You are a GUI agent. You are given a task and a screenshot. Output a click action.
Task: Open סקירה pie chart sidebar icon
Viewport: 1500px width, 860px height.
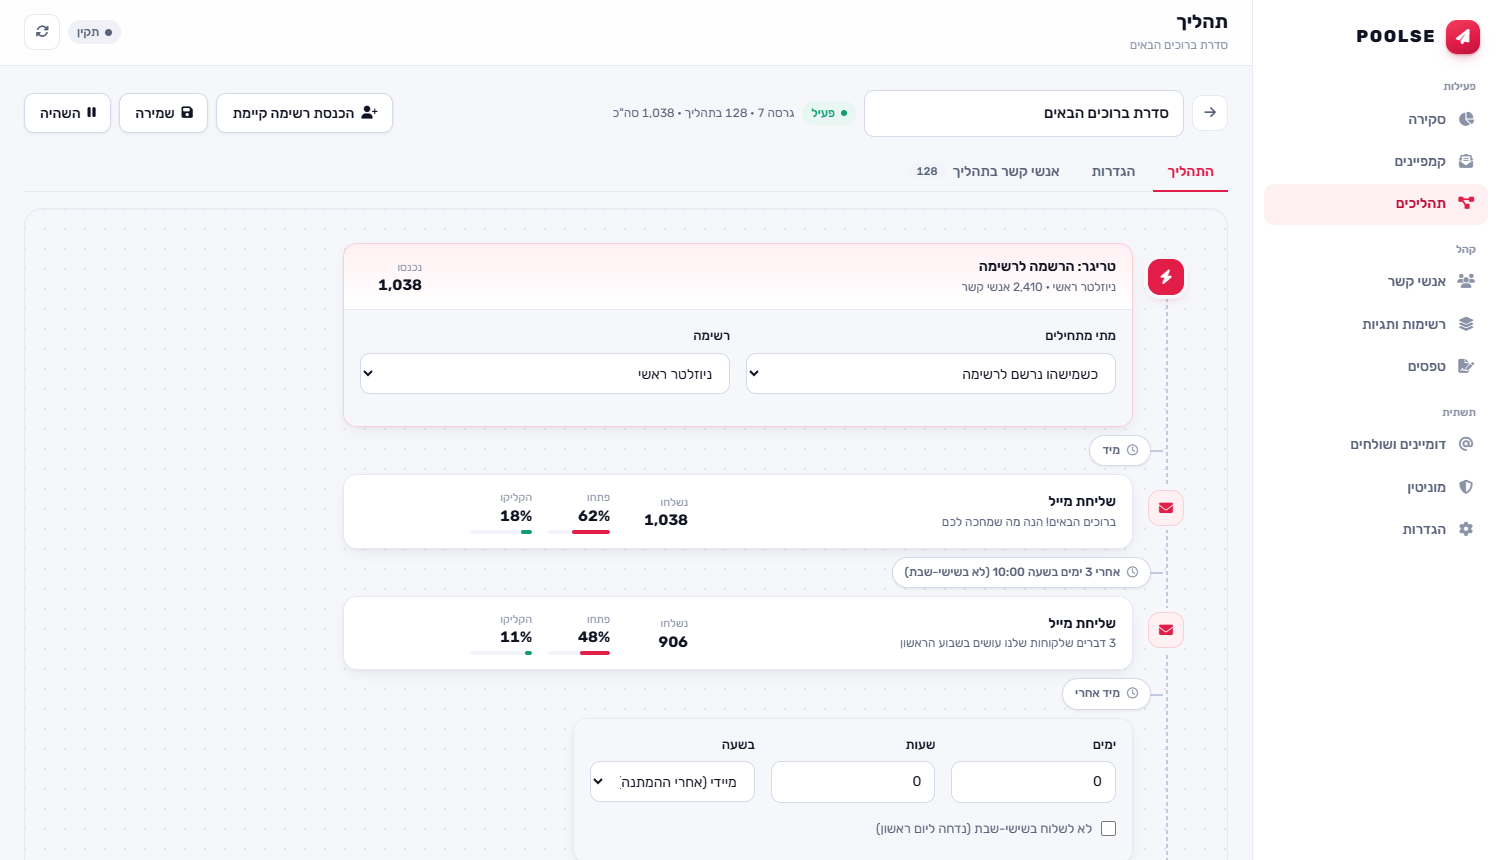pyautogui.click(x=1466, y=119)
